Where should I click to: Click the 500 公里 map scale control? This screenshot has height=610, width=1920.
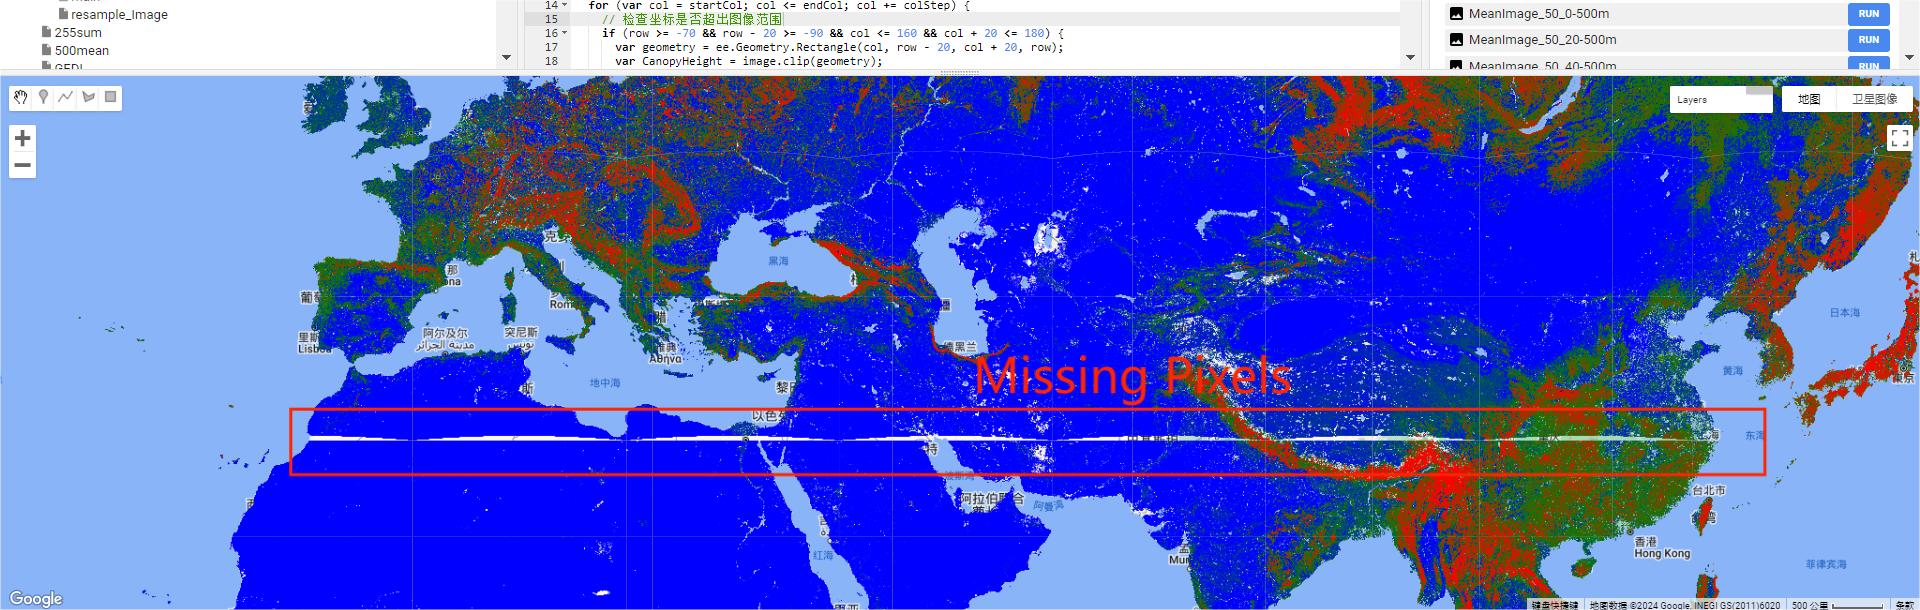click(1838, 605)
